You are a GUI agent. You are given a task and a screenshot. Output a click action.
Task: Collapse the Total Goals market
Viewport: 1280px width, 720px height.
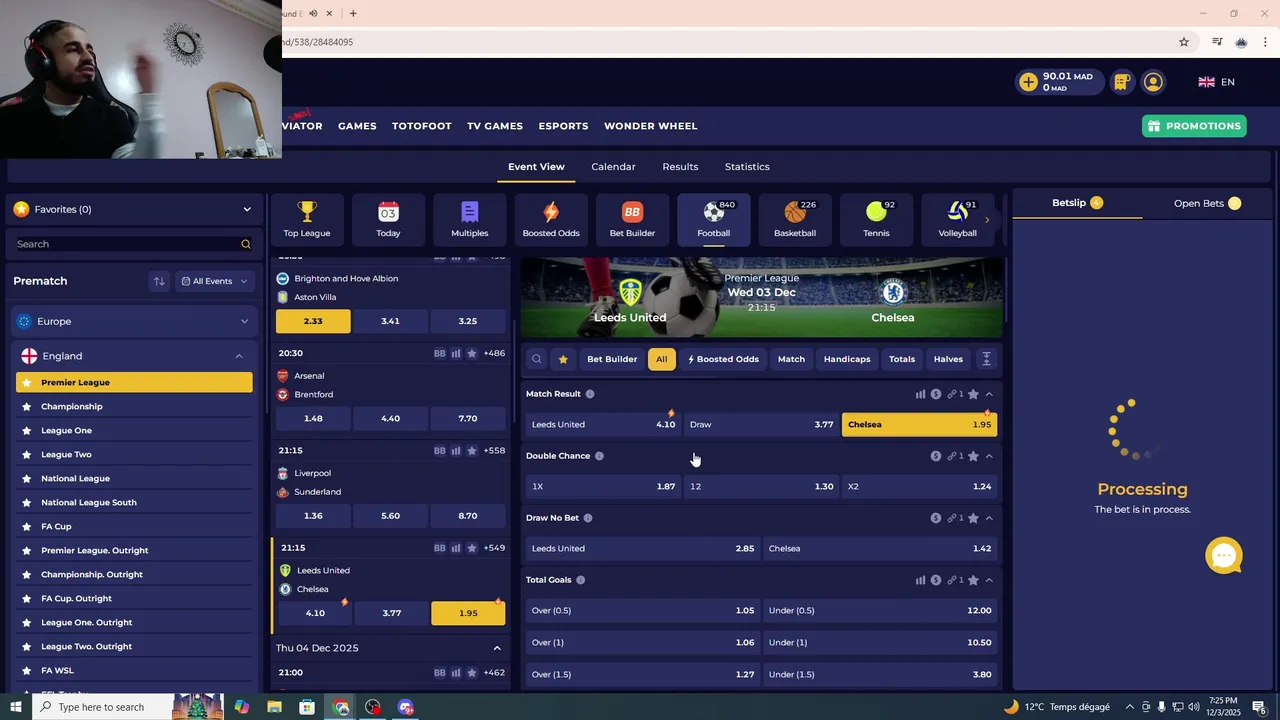point(989,580)
